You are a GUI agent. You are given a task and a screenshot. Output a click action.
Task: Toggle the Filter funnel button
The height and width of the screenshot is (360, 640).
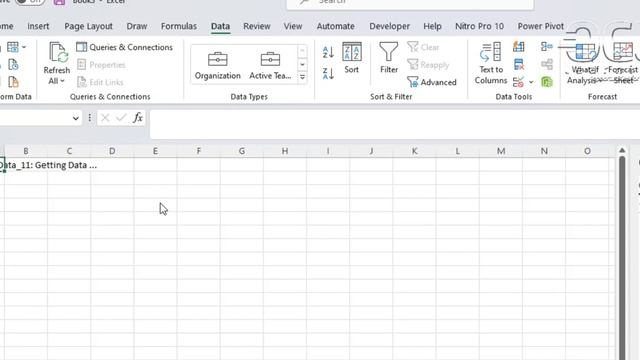click(x=389, y=58)
